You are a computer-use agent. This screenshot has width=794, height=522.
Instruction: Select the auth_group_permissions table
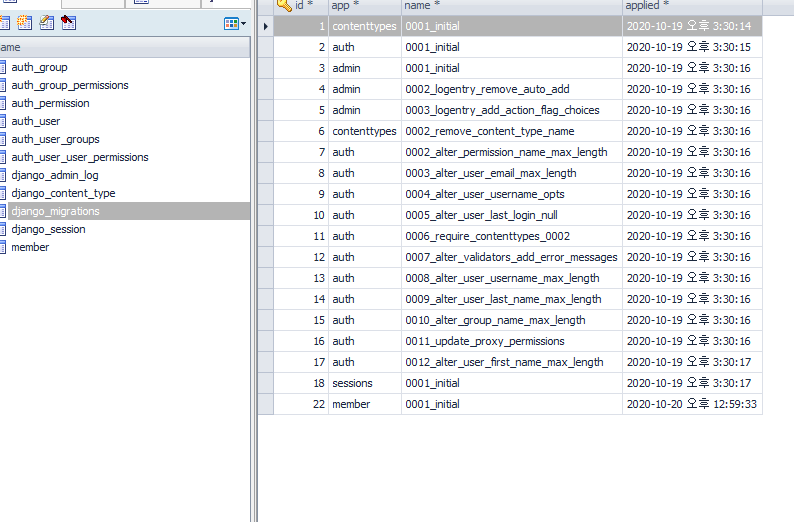pyautogui.click(x=70, y=85)
